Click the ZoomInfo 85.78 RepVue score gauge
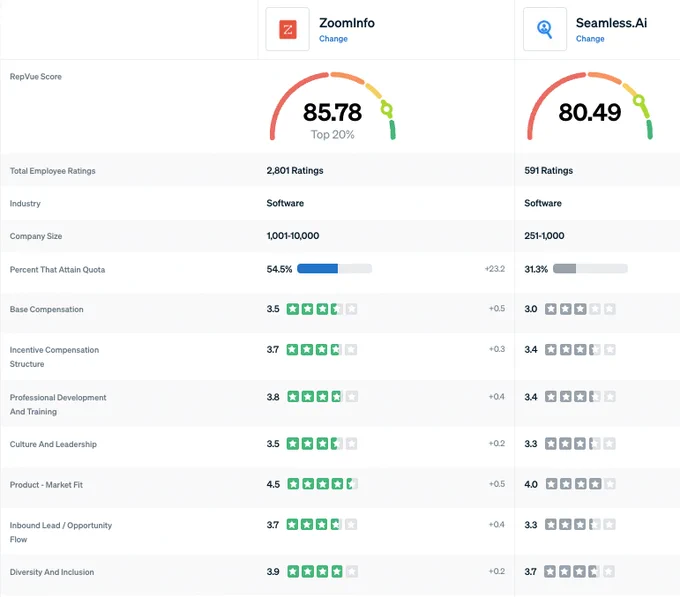Screen dimensions: 680x597 332,106
